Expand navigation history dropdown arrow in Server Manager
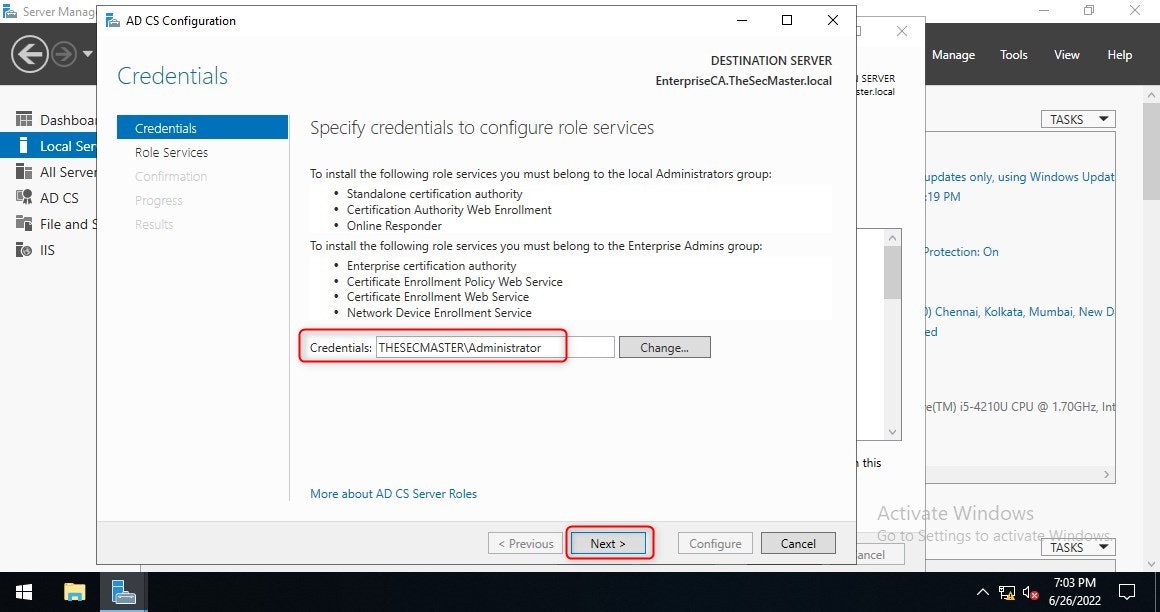 pyautogui.click(x=87, y=54)
